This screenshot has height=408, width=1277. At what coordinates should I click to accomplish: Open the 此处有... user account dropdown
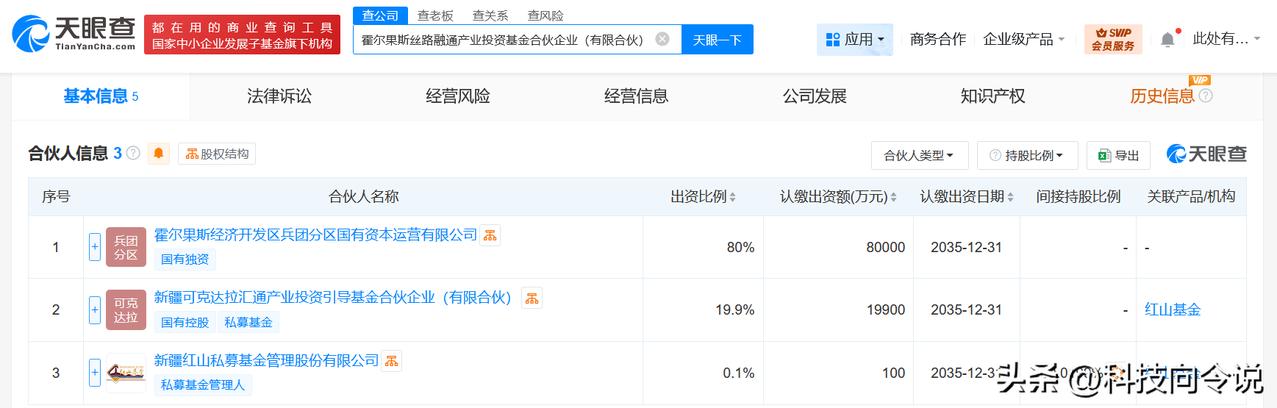point(1227,39)
